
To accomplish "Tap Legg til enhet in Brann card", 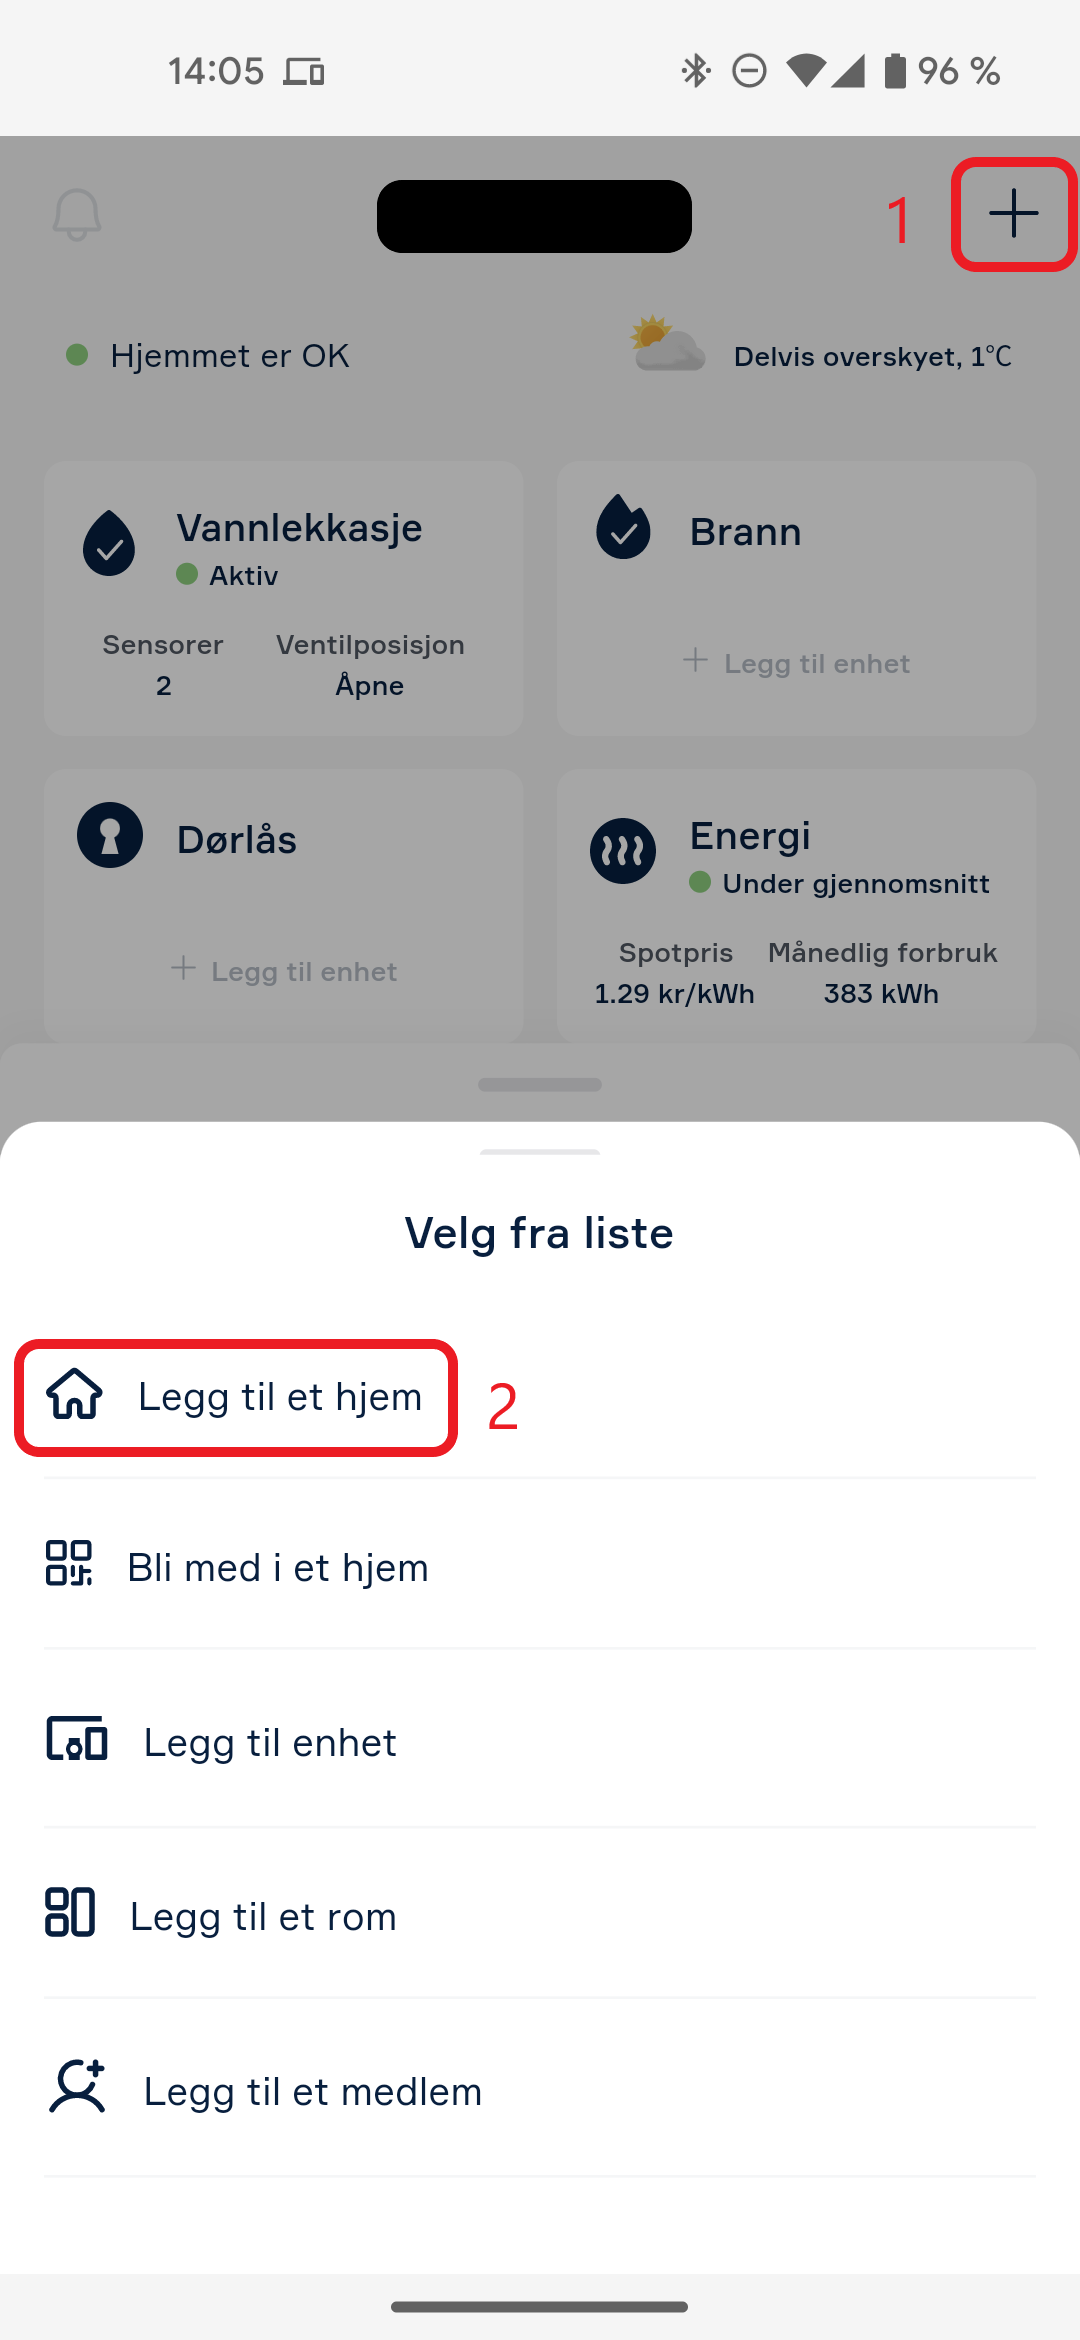I will [796, 663].
